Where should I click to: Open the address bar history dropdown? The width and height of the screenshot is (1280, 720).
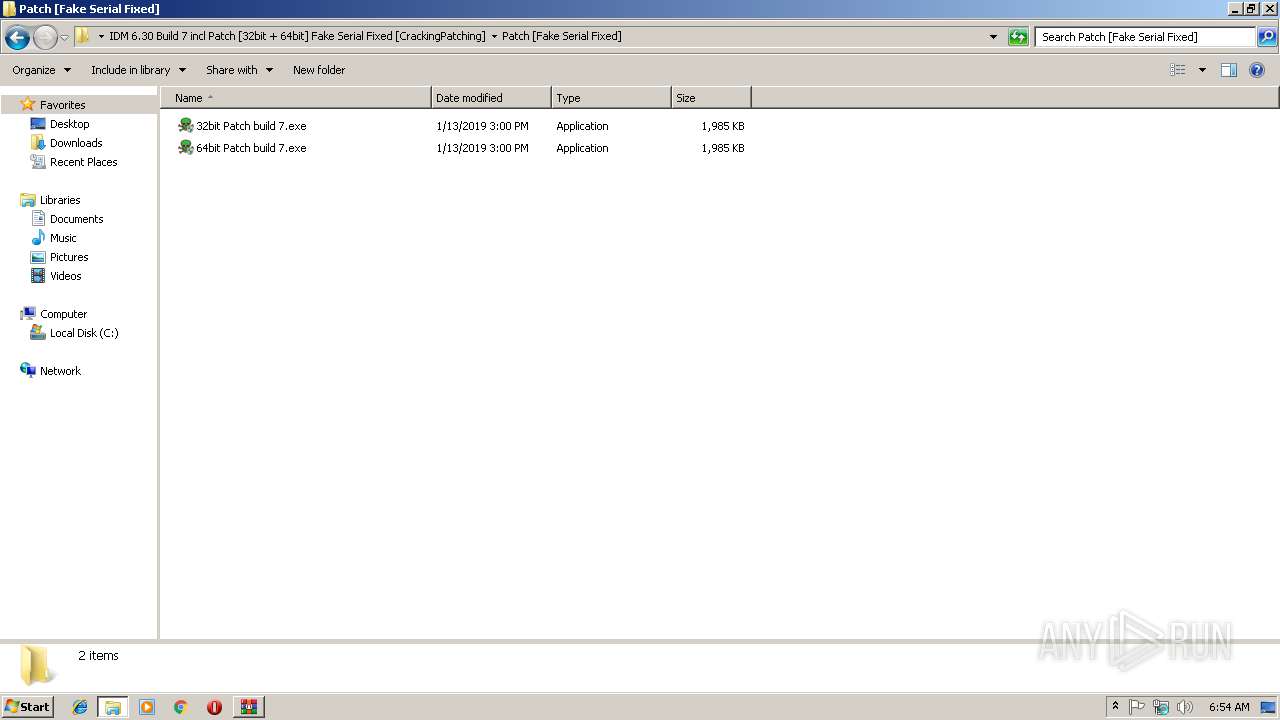(993, 37)
